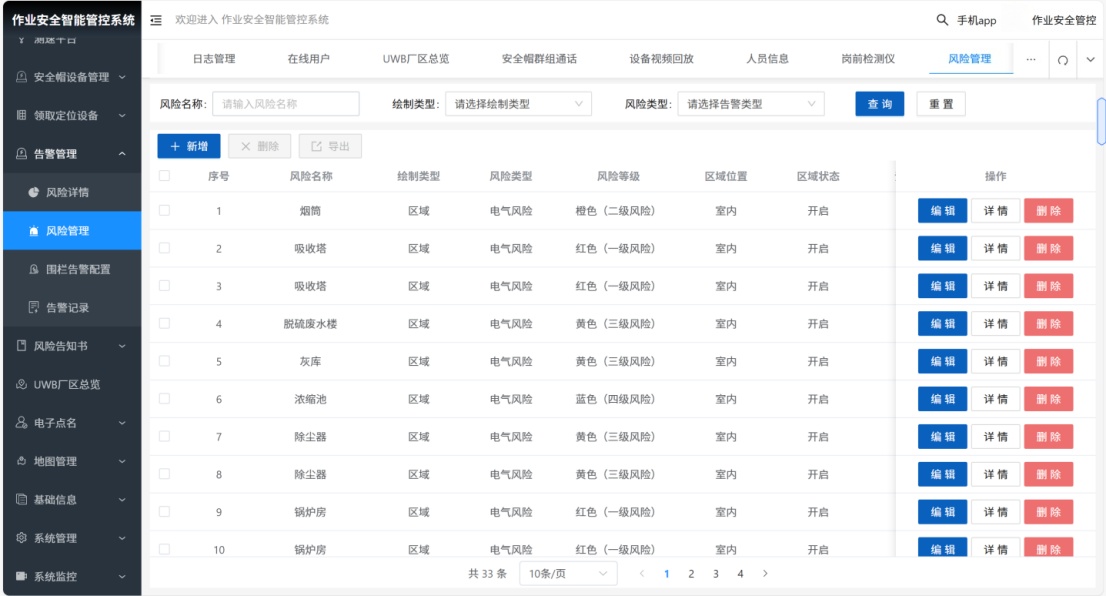This screenshot has height=596, width=1106.
Task: Select the checkbox for row 4 脱硫废水楼
Action: 164,323
